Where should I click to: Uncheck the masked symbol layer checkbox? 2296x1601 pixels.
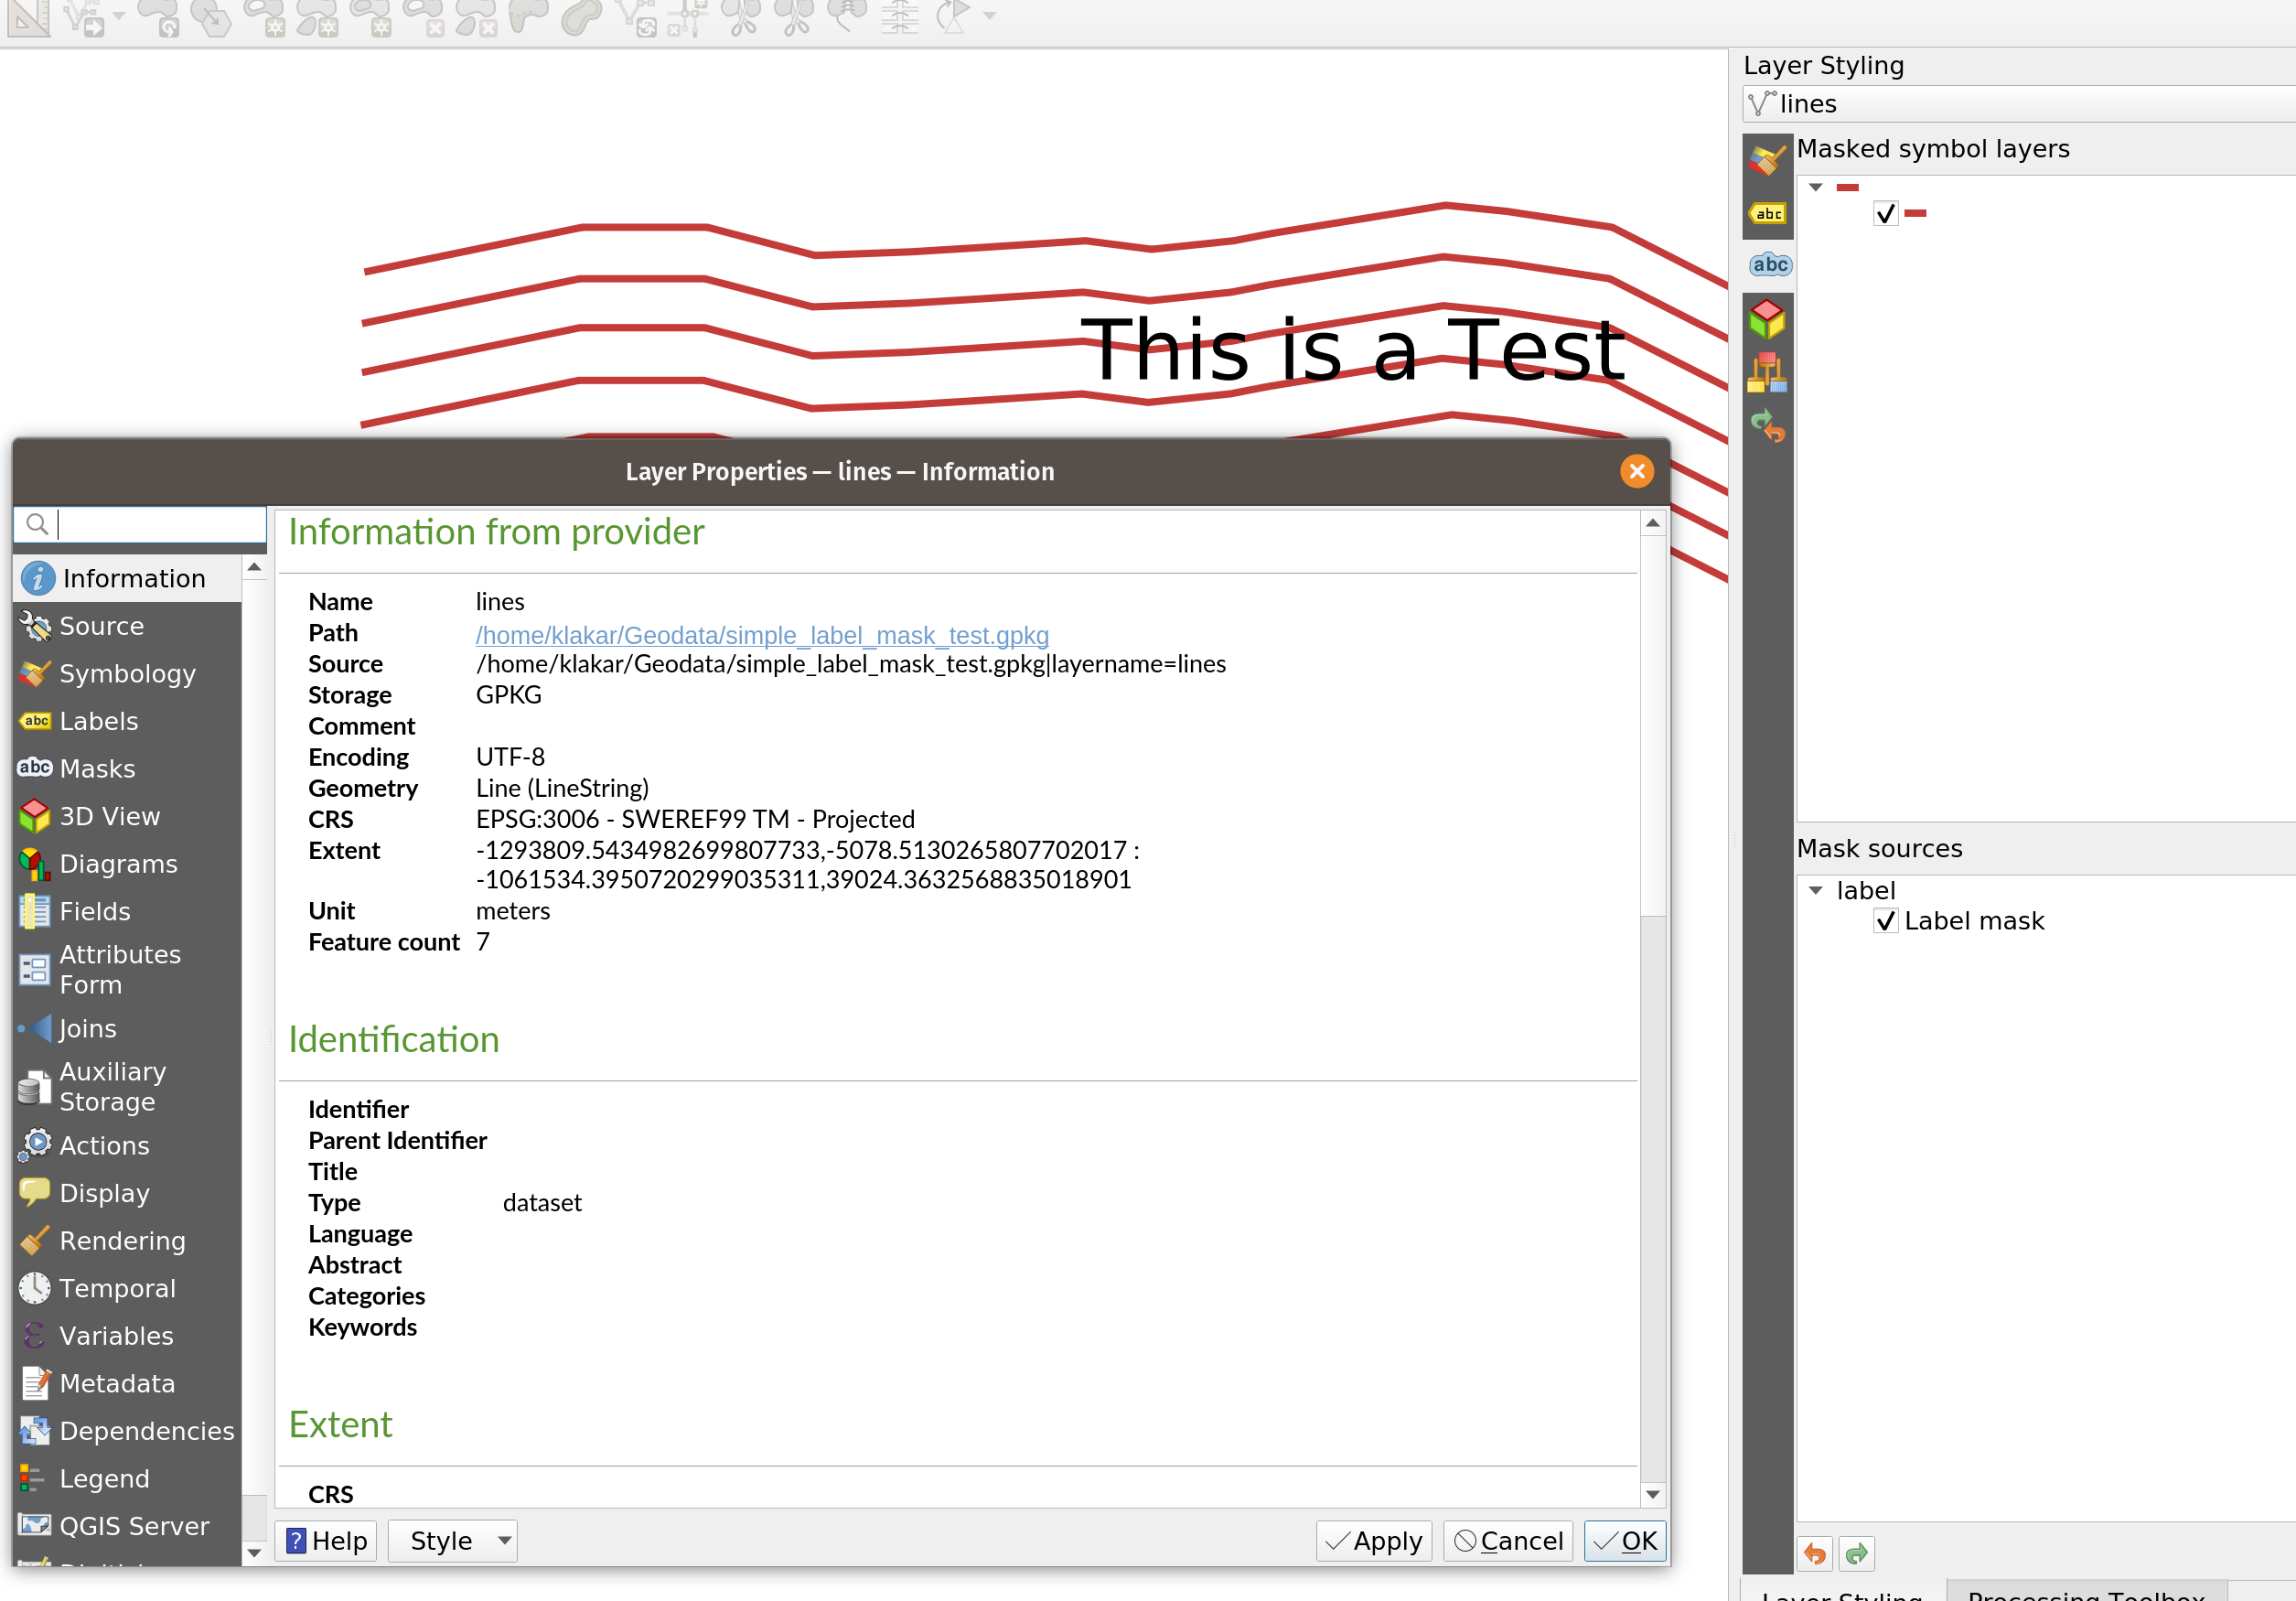(x=1886, y=213)
